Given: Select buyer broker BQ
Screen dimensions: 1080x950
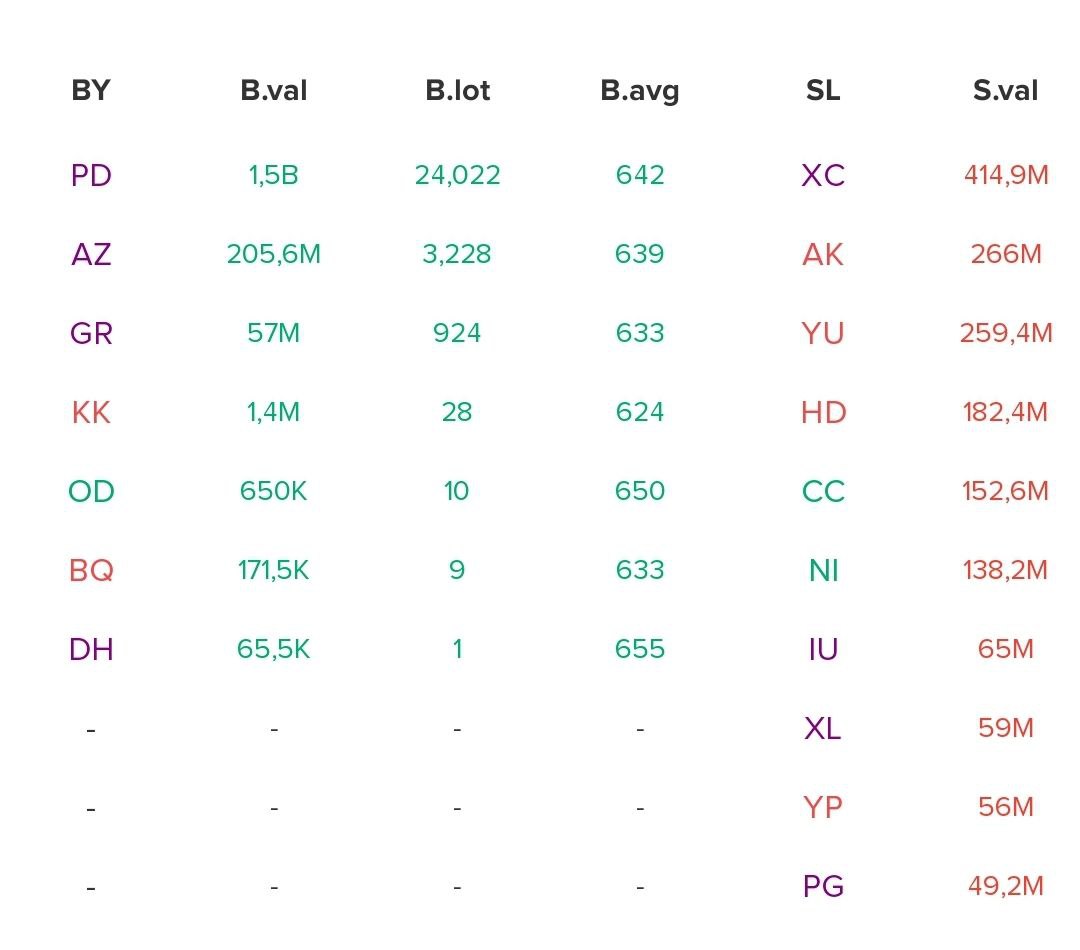Looking at the screenshot, I should pos(91,570).
